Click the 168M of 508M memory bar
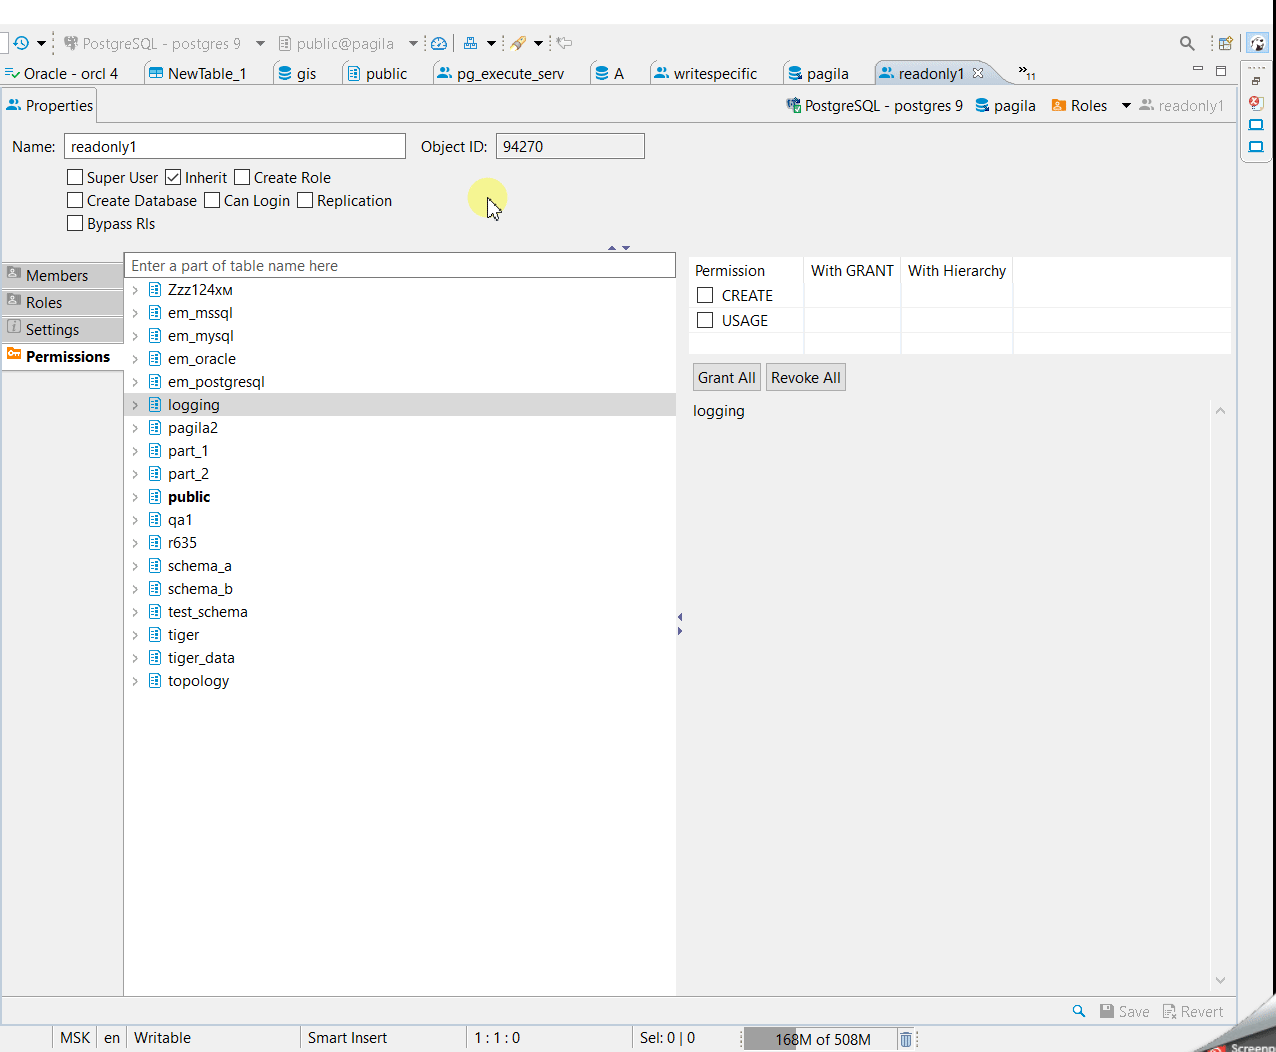 [x=820, y=1038]
